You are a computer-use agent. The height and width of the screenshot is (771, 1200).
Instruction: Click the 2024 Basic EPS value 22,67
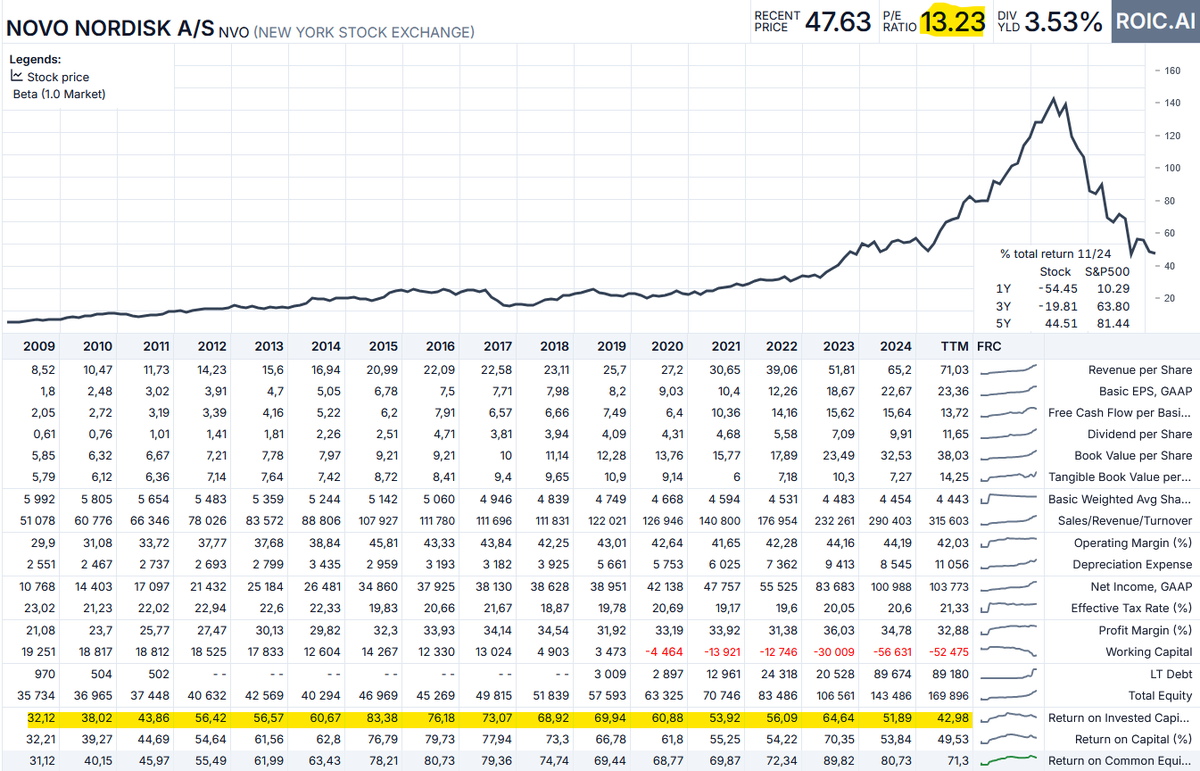[x=895, y=391]
